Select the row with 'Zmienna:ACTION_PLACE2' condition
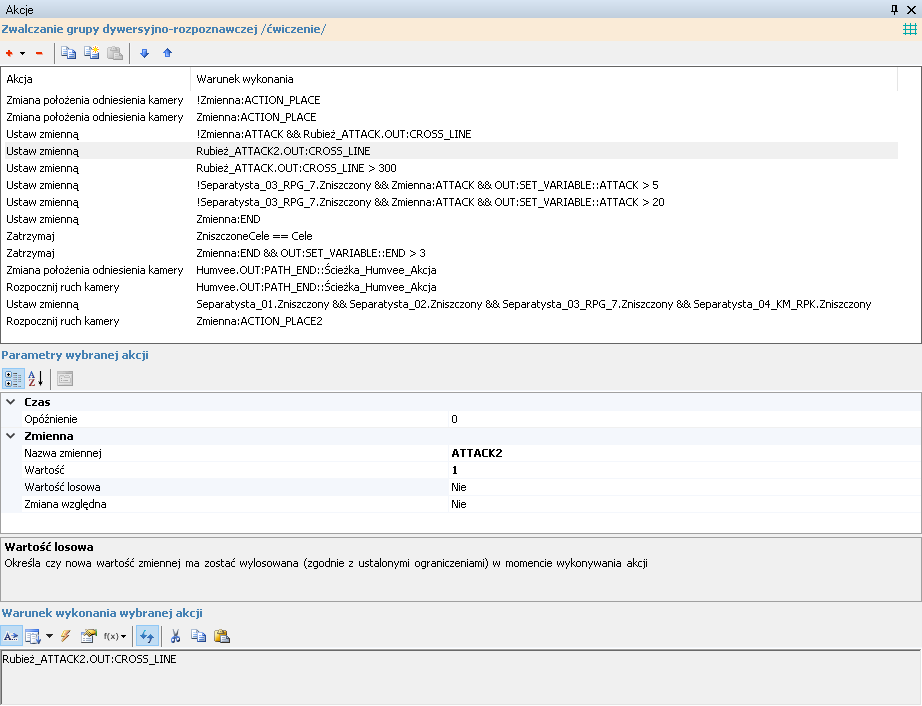Screen dimensions: 922x706 [451, 322]
